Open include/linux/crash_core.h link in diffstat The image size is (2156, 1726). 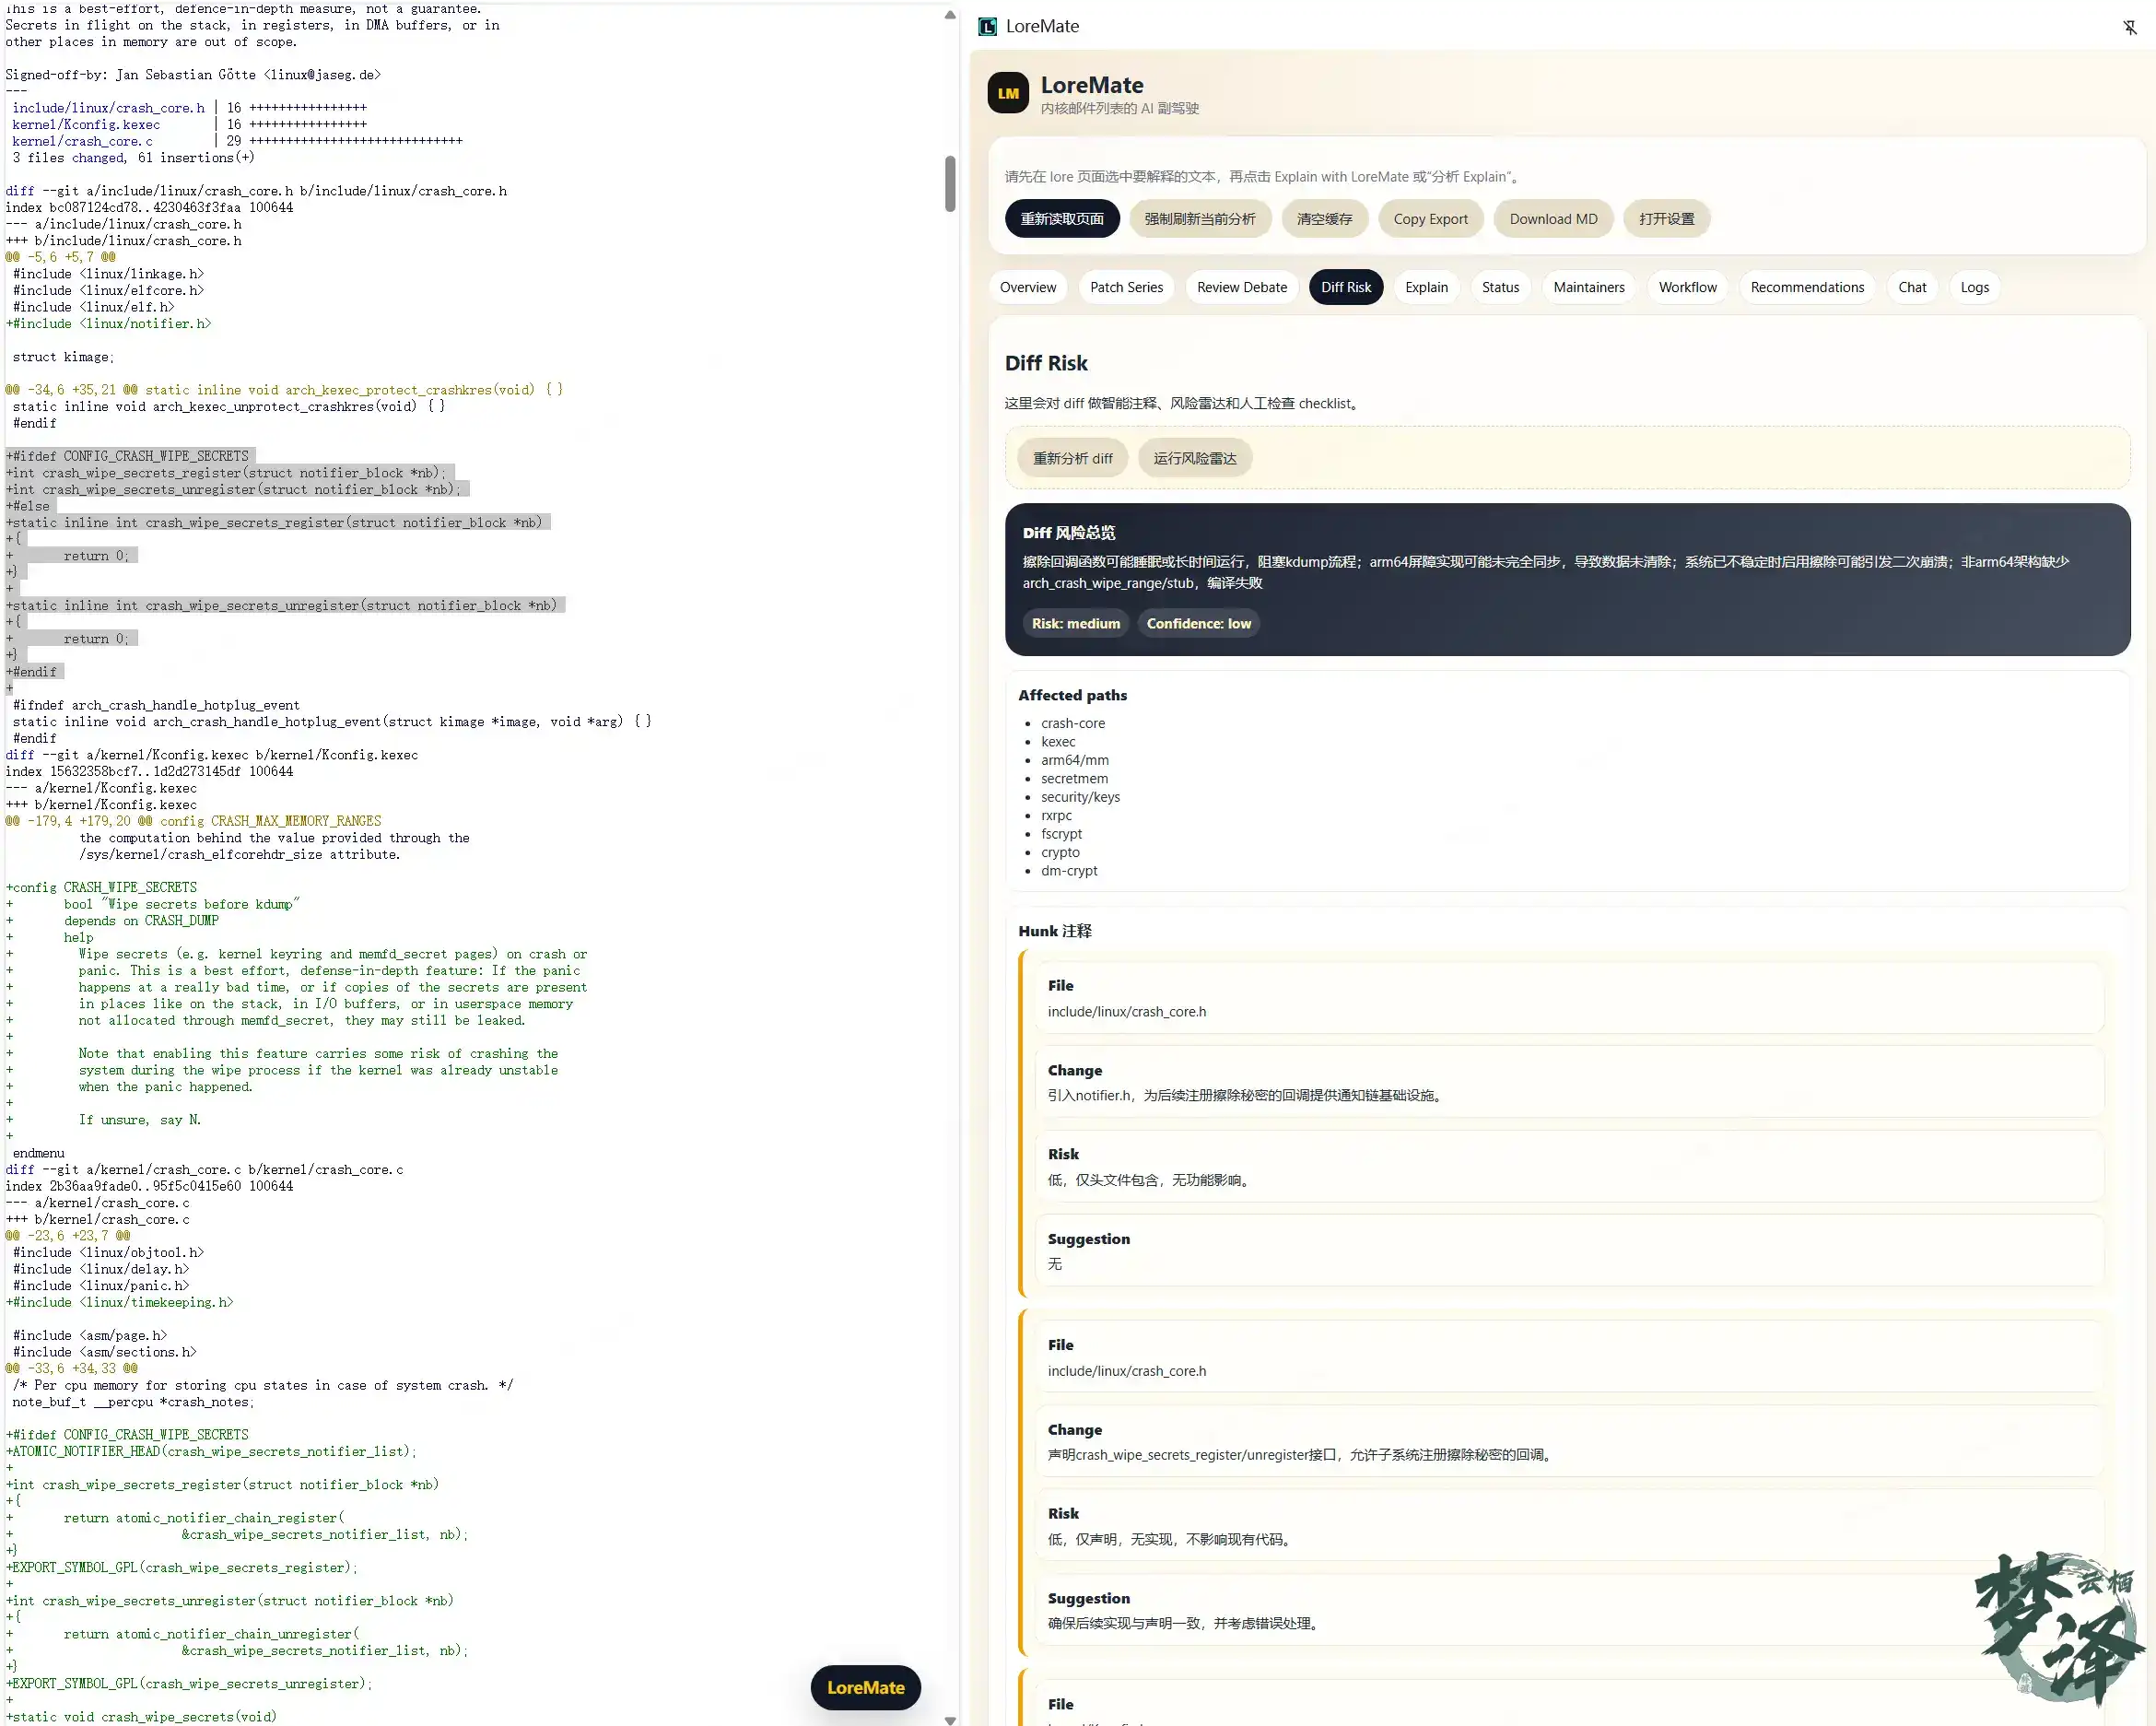pos(108,108)
